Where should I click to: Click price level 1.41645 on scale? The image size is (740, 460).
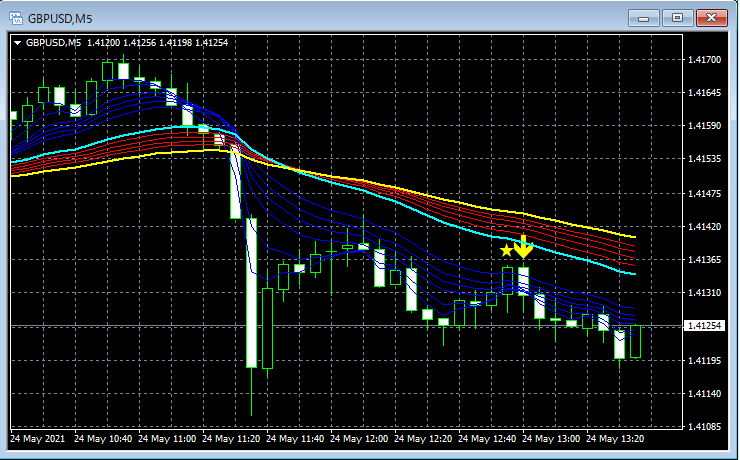705,92
